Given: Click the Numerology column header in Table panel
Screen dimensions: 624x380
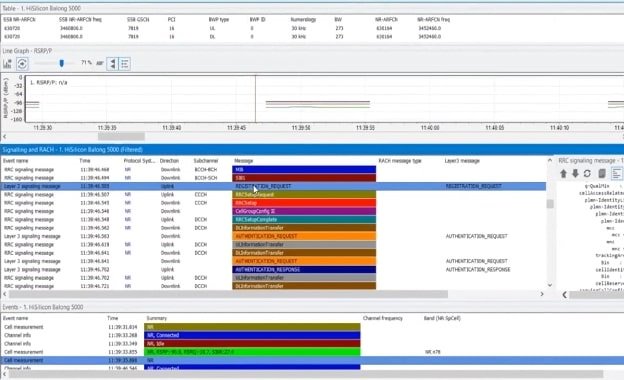Looking at the screenshot, I should click(x=303, y=19).
